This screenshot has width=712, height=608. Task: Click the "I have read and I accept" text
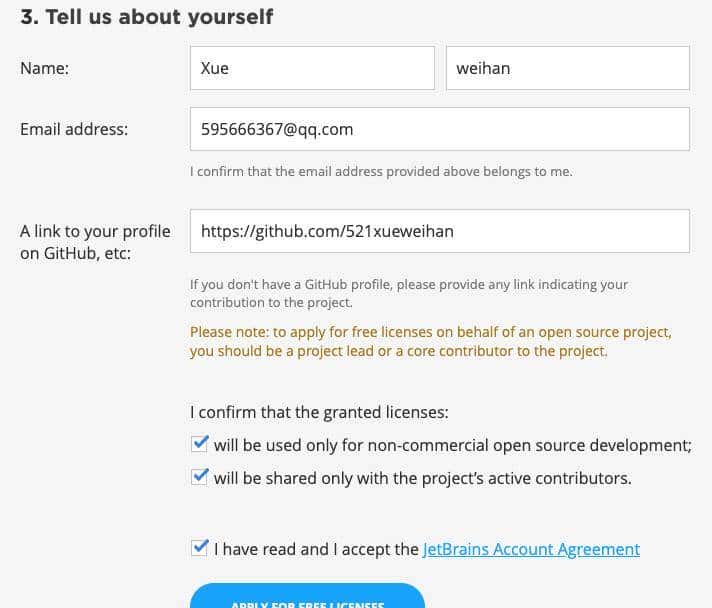pyautogui.click(x=316, y=549)
